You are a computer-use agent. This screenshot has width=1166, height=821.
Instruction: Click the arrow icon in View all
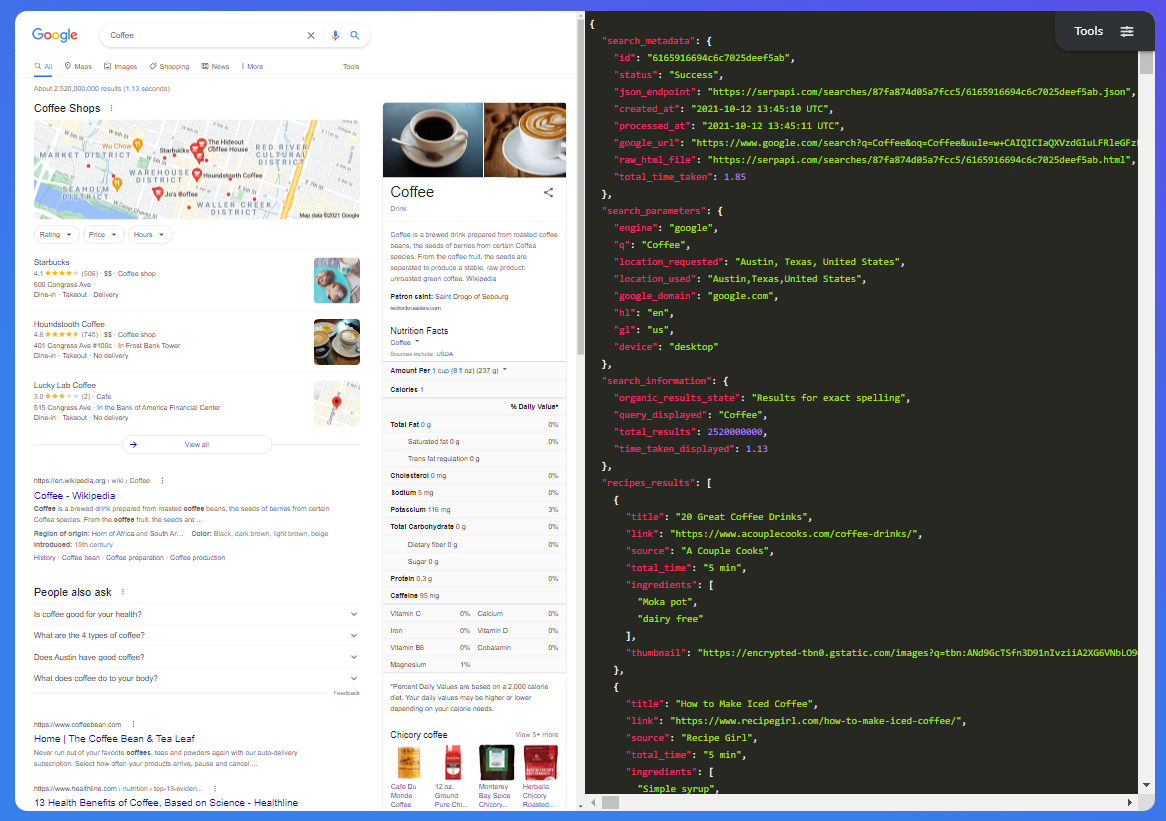point(133,445)
